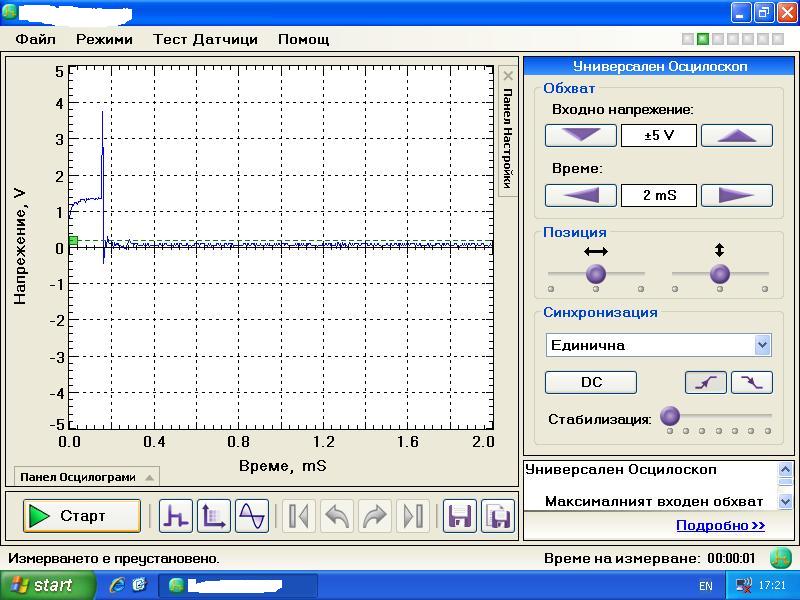
Task: Toggle DC coupling button
Action: coord(591,382)
